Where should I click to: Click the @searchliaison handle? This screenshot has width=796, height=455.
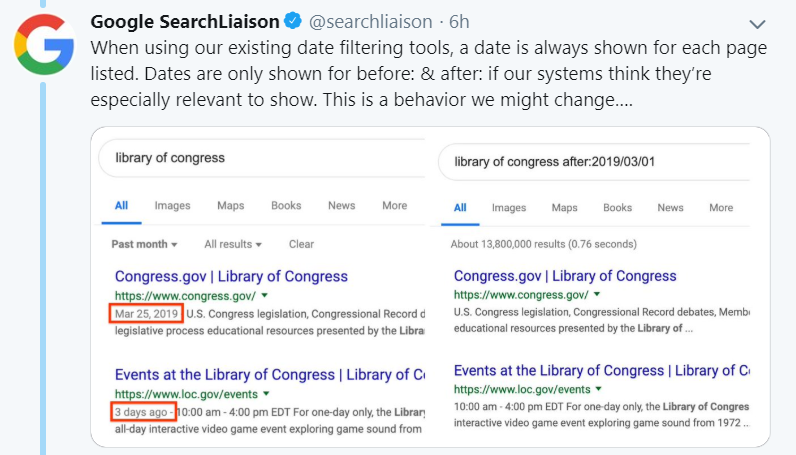coord(371,22)
